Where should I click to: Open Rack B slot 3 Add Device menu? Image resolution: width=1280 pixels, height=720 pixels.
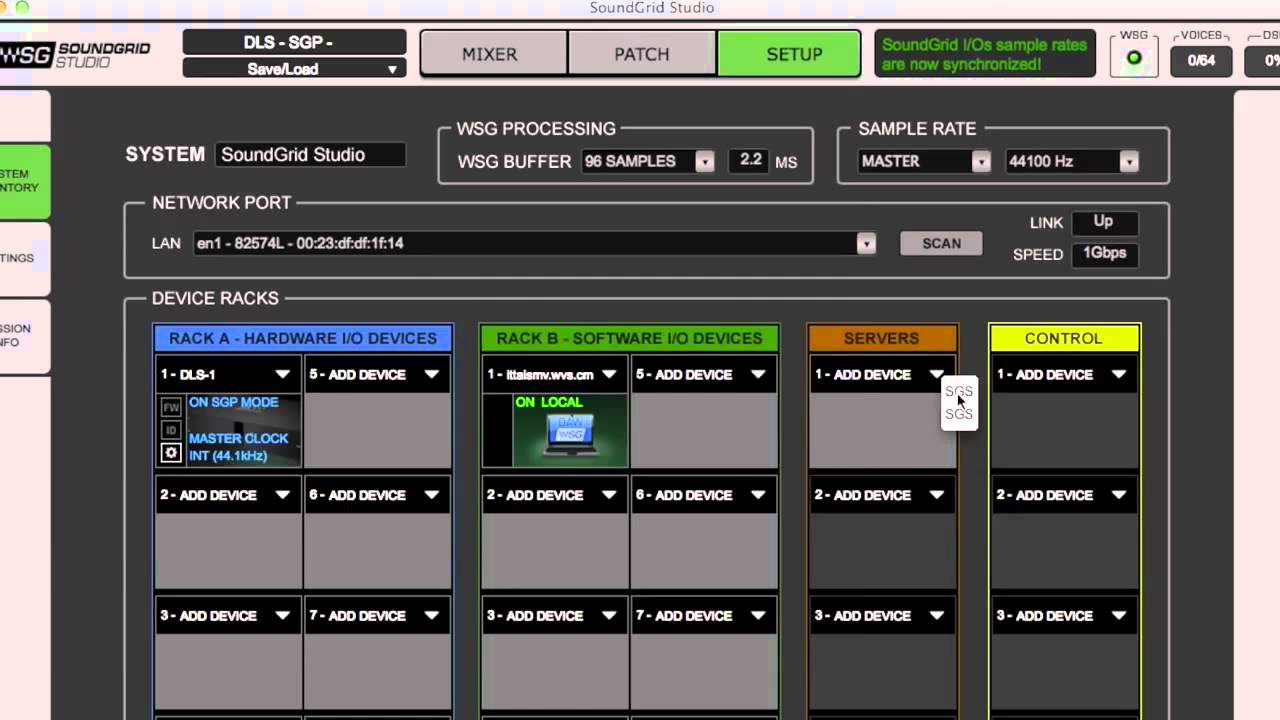pyautogui.click(x=555, y=616)
